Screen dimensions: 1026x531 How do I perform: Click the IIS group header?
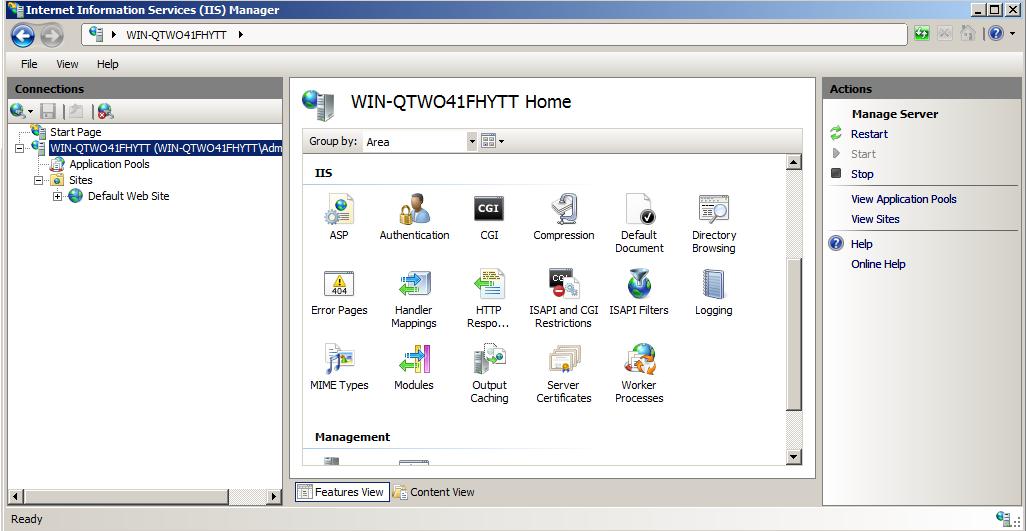pos(323,173)
